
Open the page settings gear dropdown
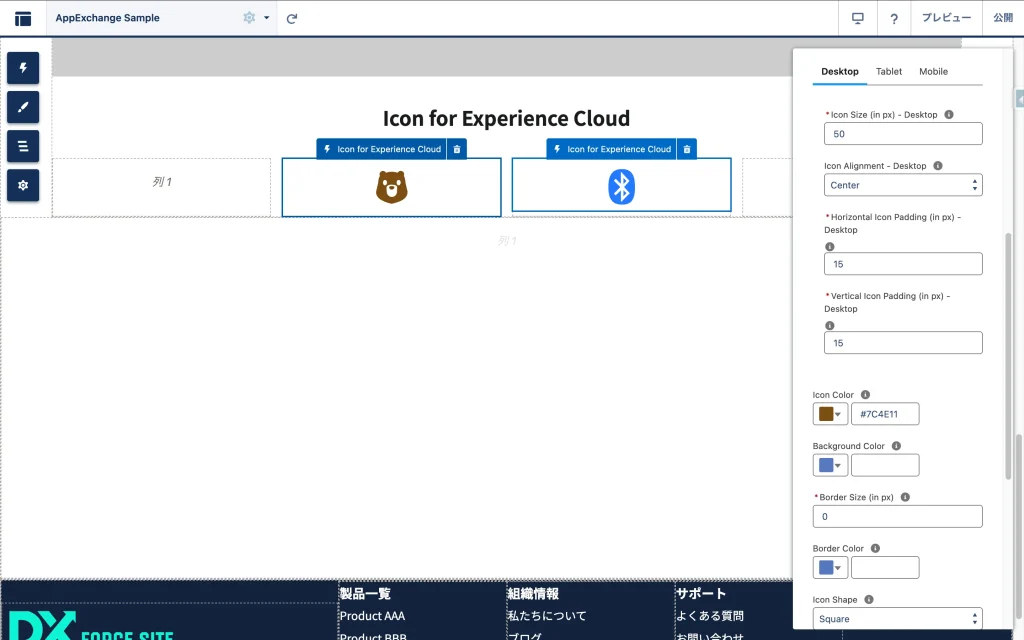255,18
